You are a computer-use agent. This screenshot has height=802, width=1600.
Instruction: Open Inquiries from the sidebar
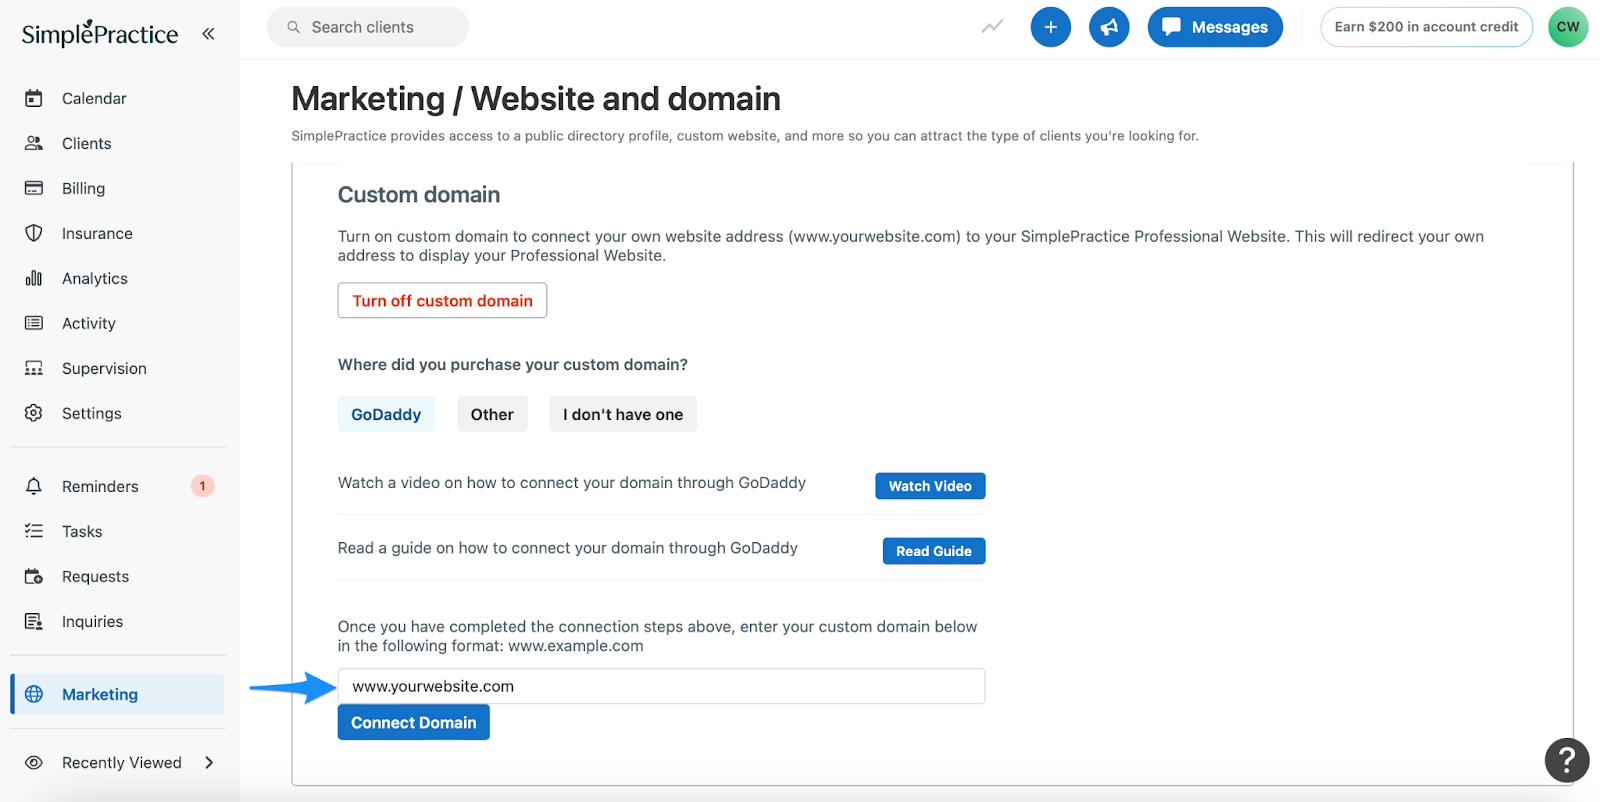click(92, 621)
